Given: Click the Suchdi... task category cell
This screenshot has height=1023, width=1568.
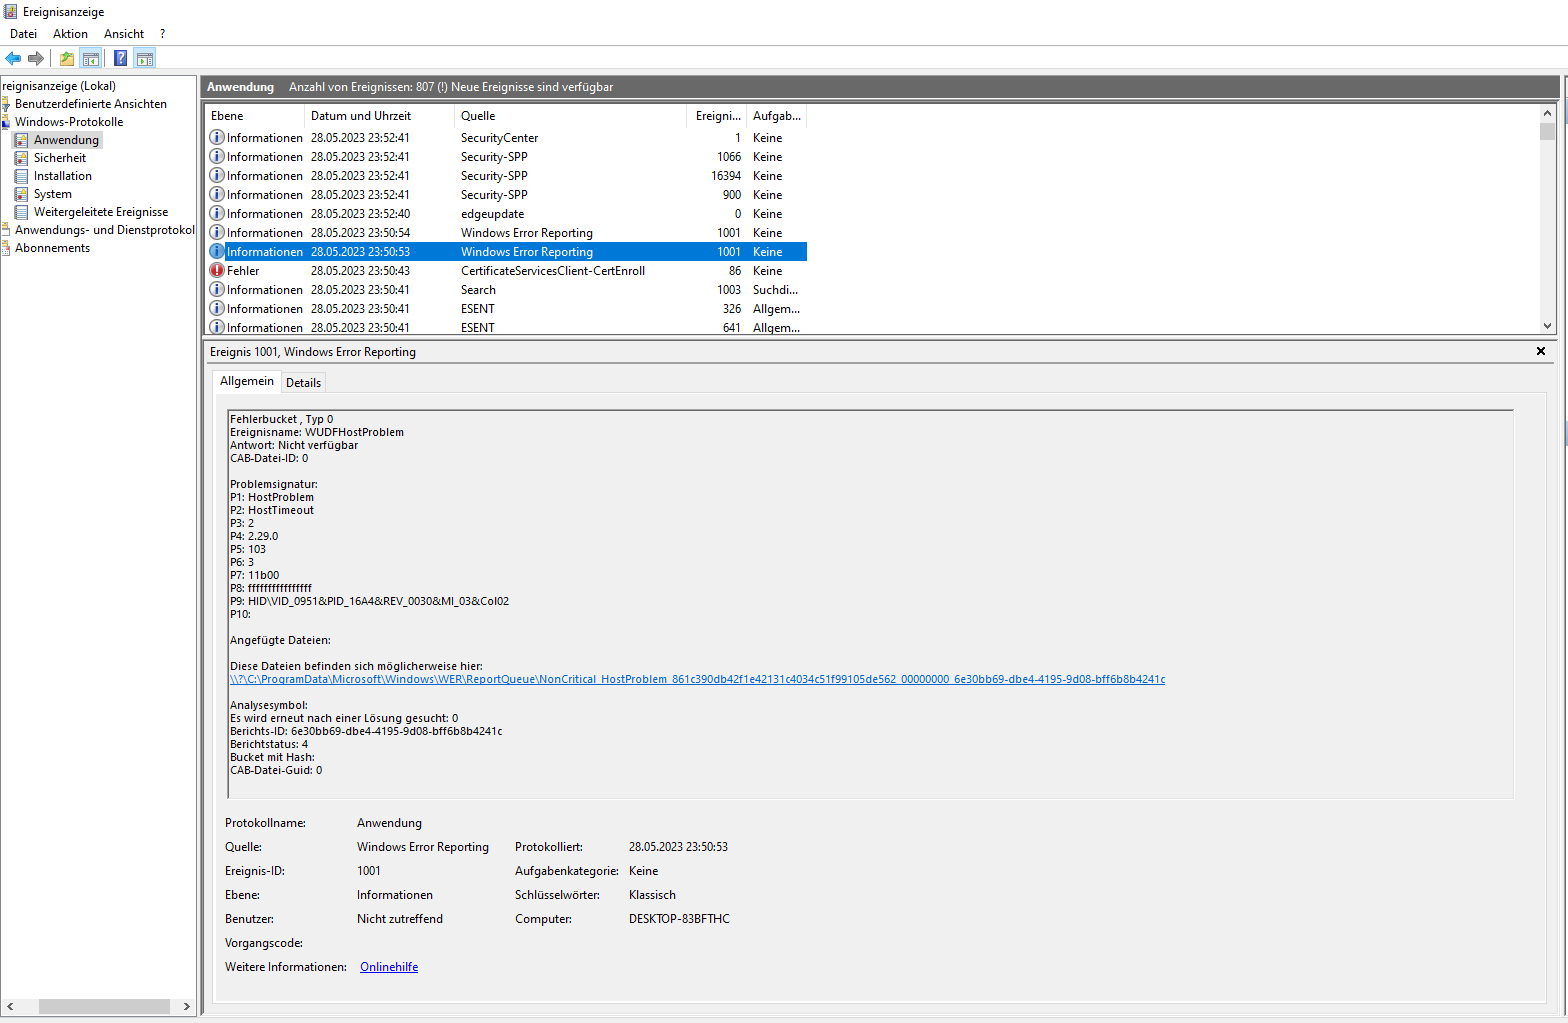Looking at the screenshot, I should point(775,290).
